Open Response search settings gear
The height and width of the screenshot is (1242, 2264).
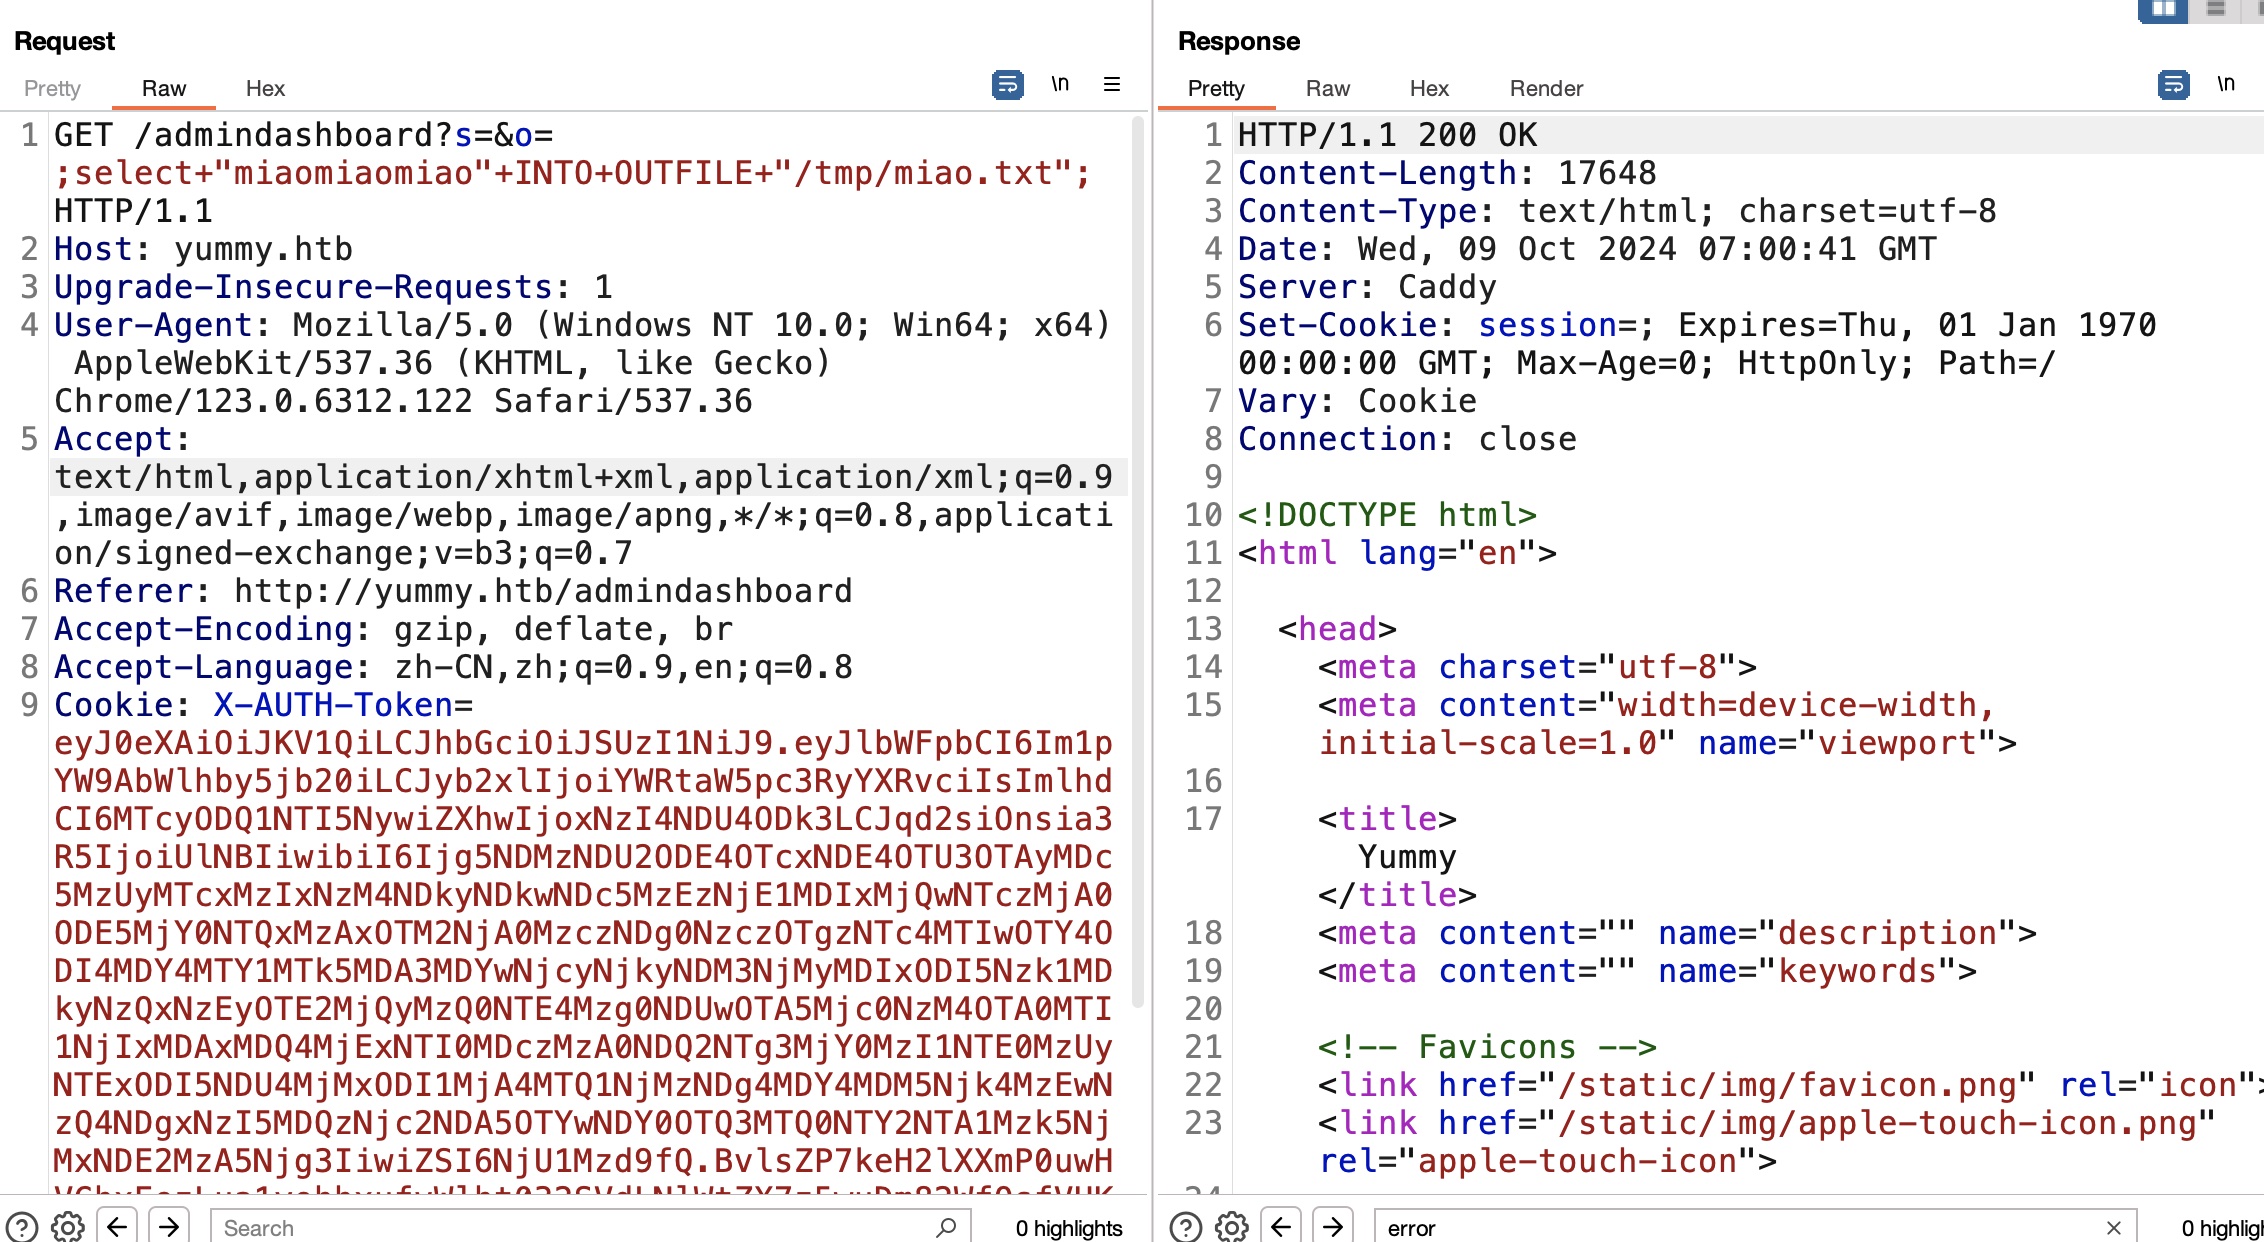point(1232,1227)
